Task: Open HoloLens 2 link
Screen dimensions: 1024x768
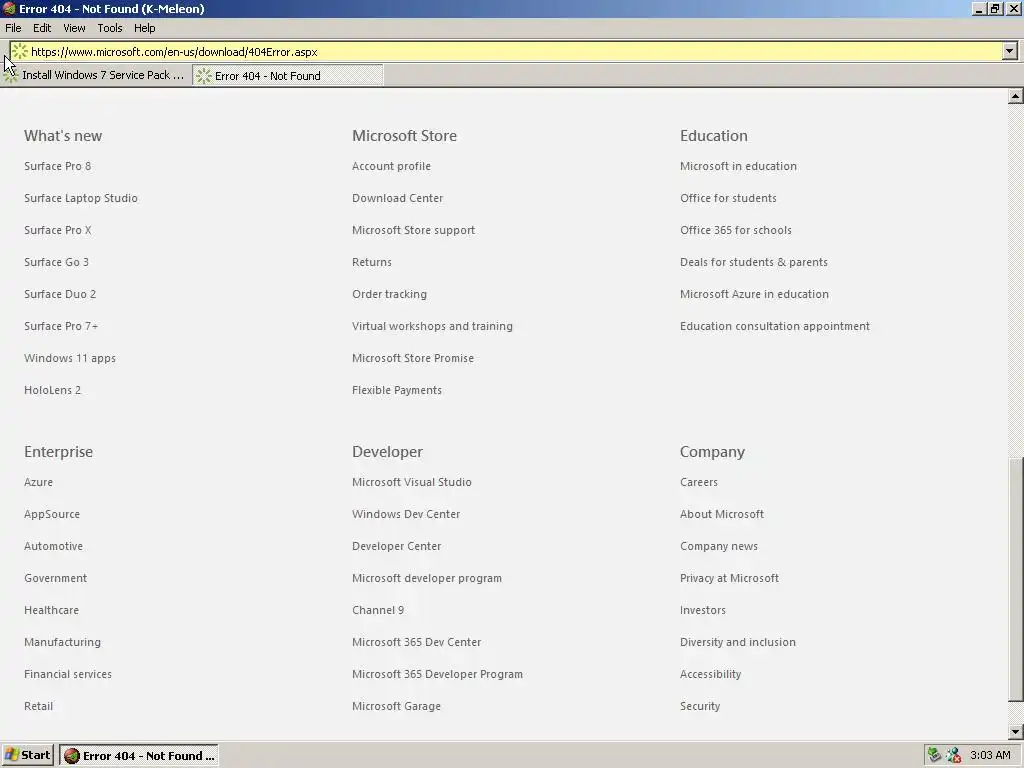Action: (x=52, y=390)
